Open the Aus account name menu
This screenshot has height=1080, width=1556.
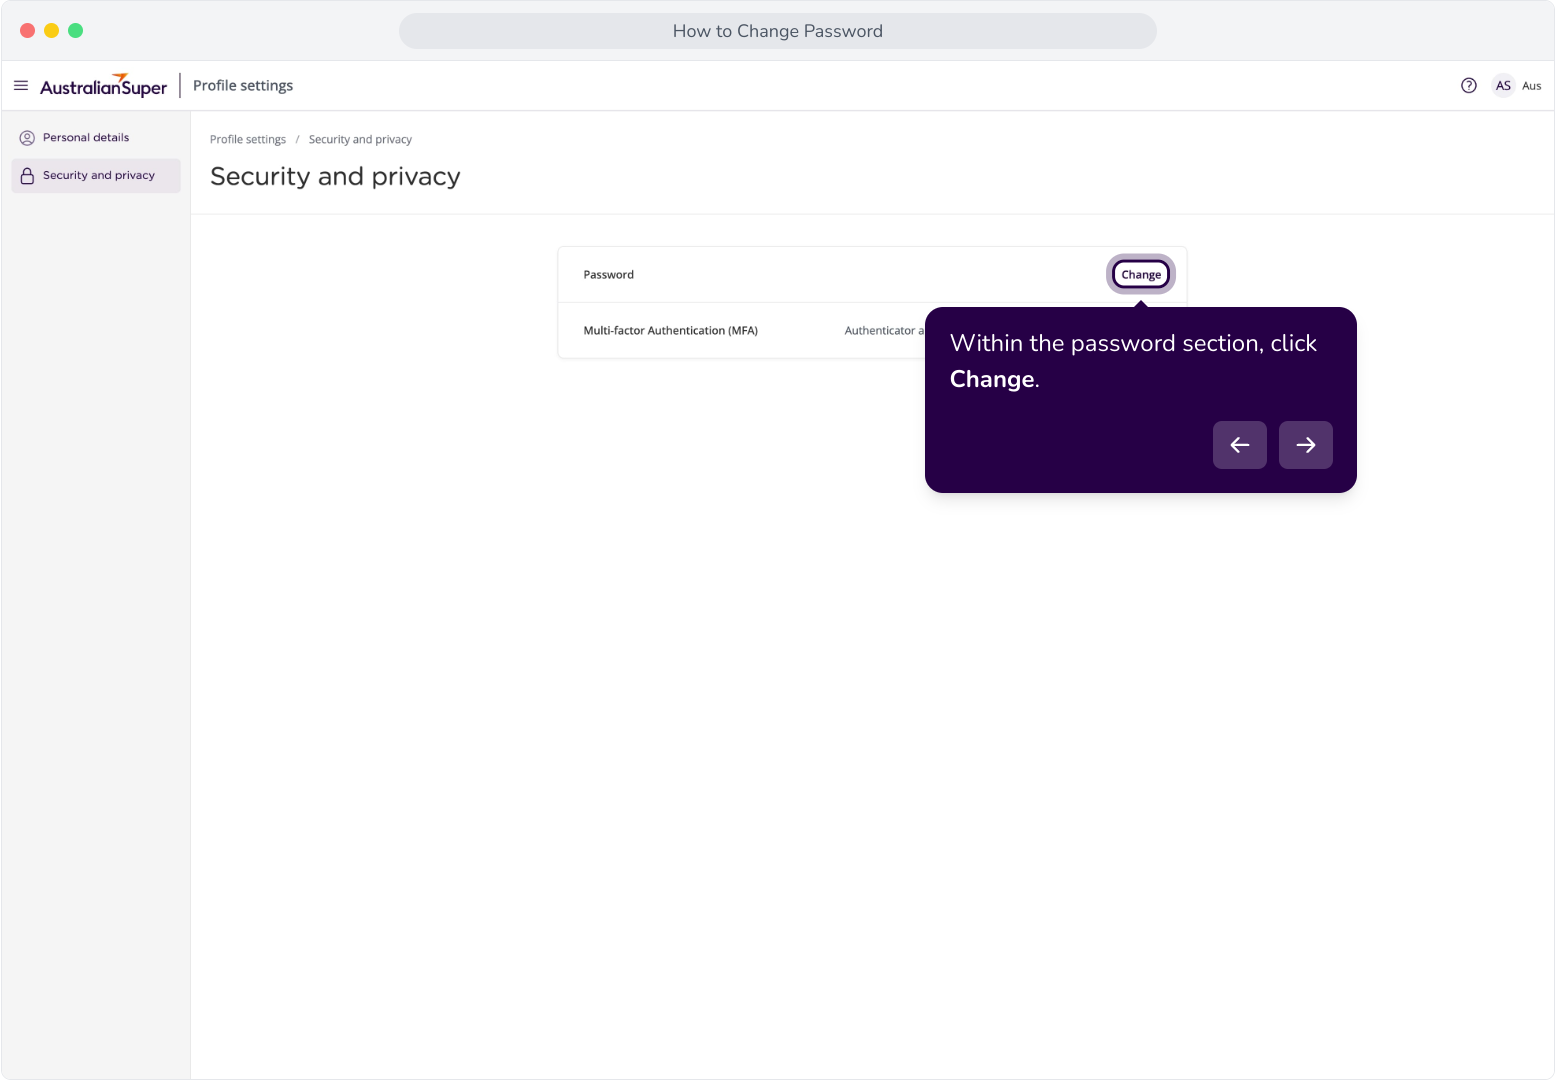coord(1531,86)
